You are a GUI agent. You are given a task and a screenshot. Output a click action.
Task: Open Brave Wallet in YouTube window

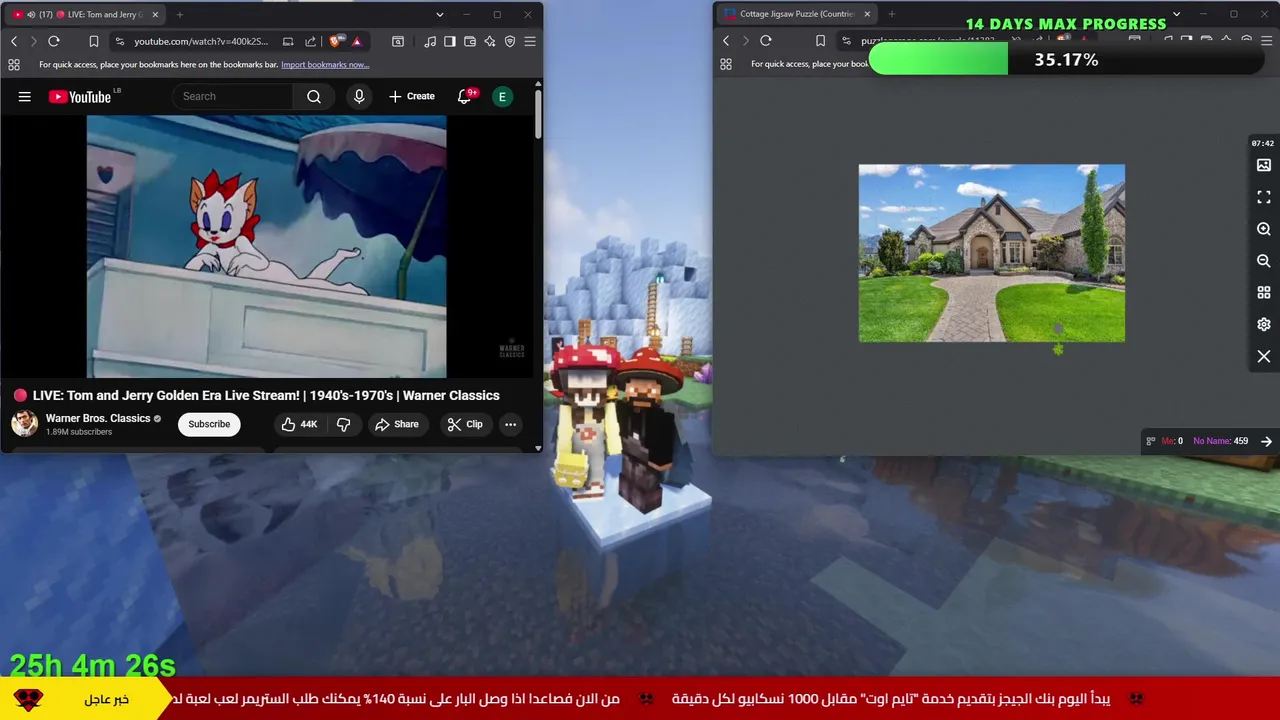[470, 41]
